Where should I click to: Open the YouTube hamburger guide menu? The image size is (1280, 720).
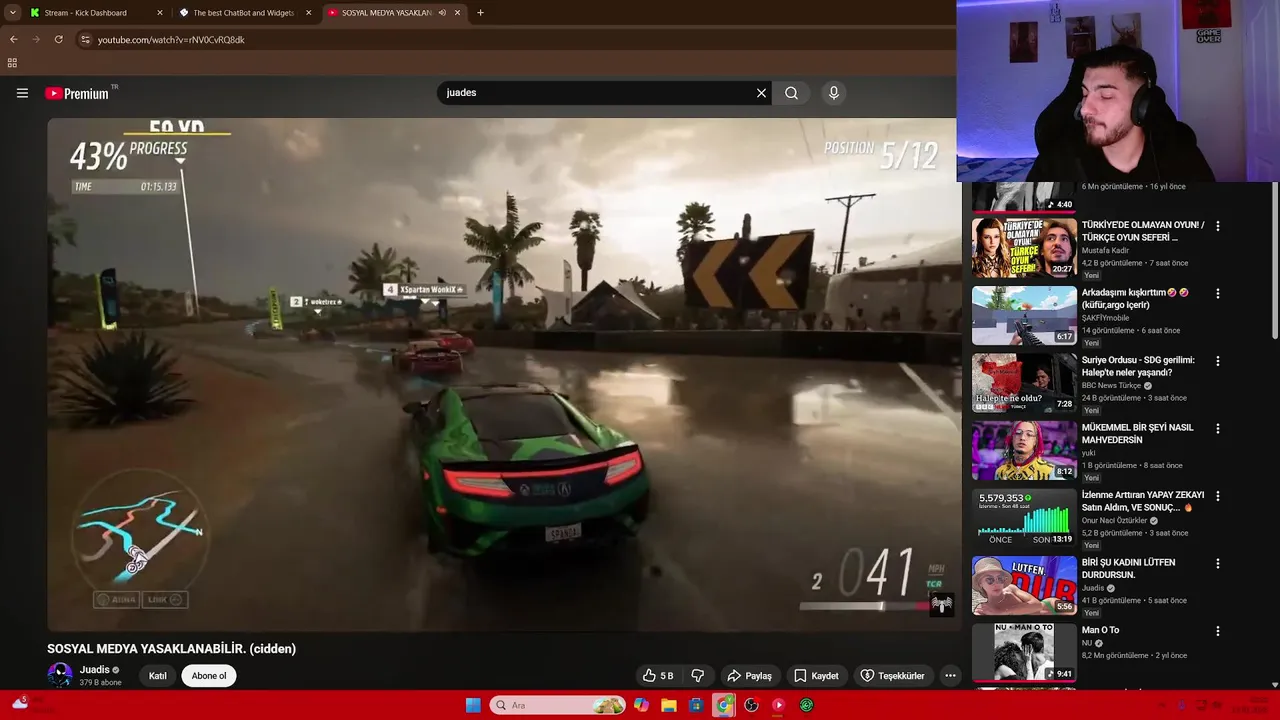click(22, 93)
